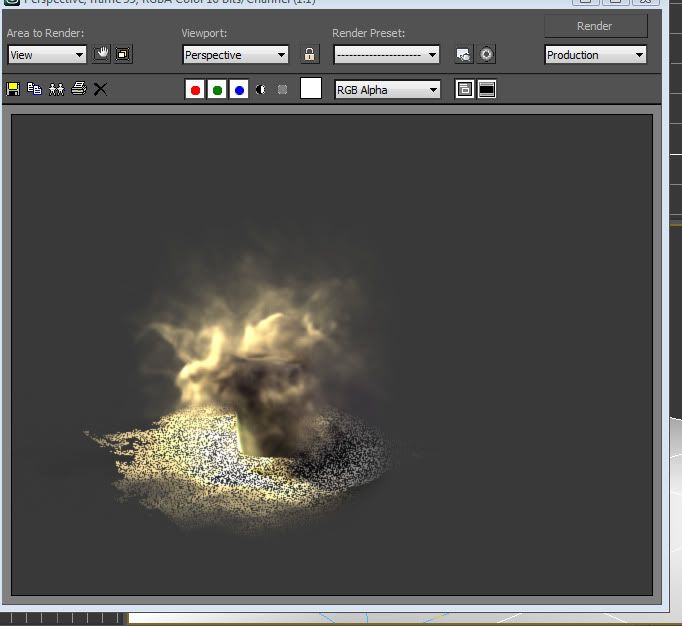Image resolution: width=682 pixels, height=626 pixels.
Task: Click the Save Image disk icon
Action: 13,89
